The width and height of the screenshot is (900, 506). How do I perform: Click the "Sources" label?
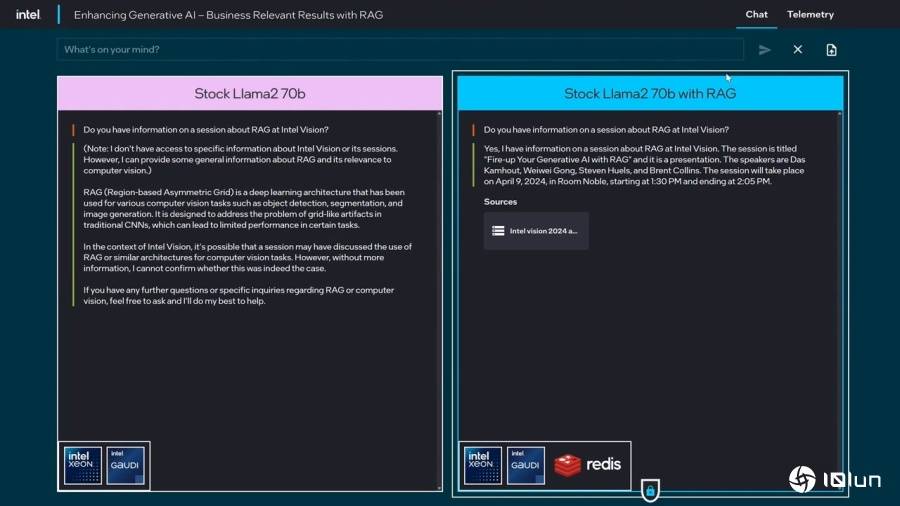tap(500, 202)
